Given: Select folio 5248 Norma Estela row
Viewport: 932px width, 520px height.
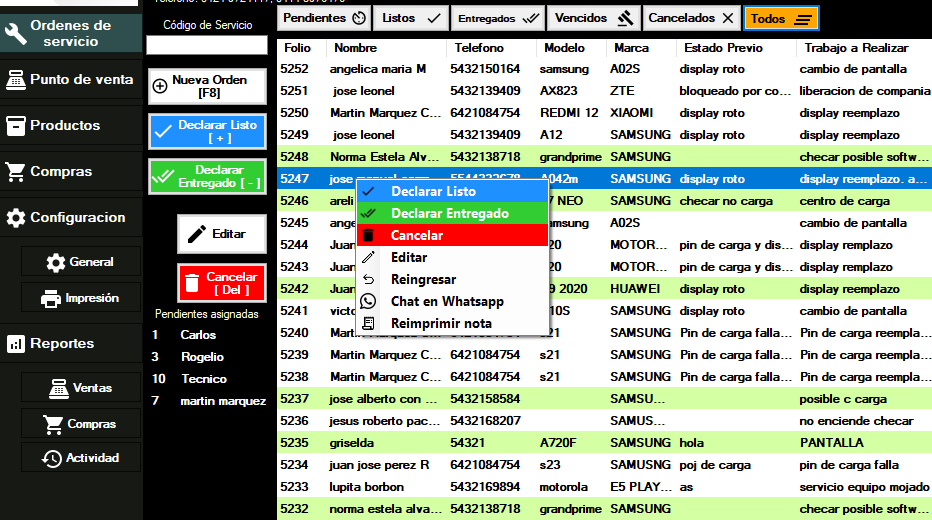Looking at the screenshot, I should point(604,157).
